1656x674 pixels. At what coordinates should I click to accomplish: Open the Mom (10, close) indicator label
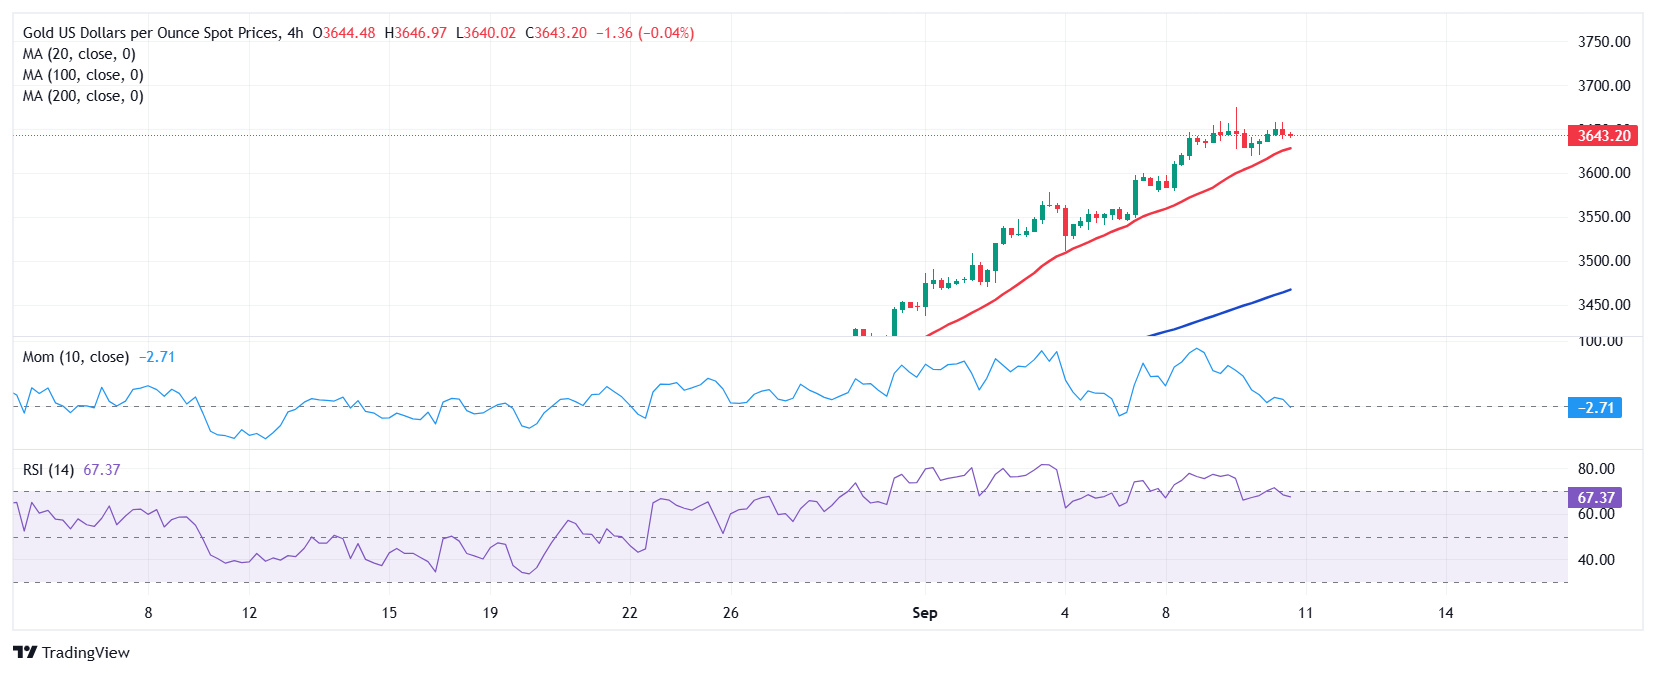76,357
